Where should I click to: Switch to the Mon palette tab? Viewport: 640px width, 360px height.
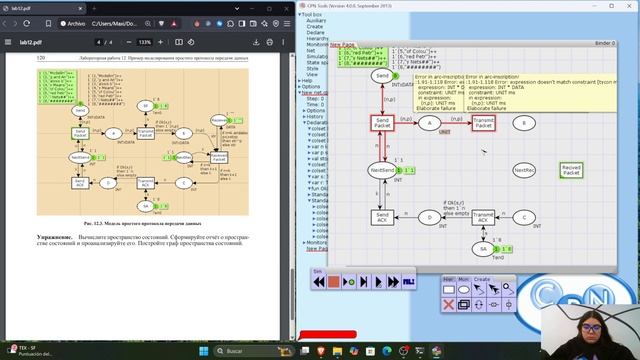click(463, 279)
